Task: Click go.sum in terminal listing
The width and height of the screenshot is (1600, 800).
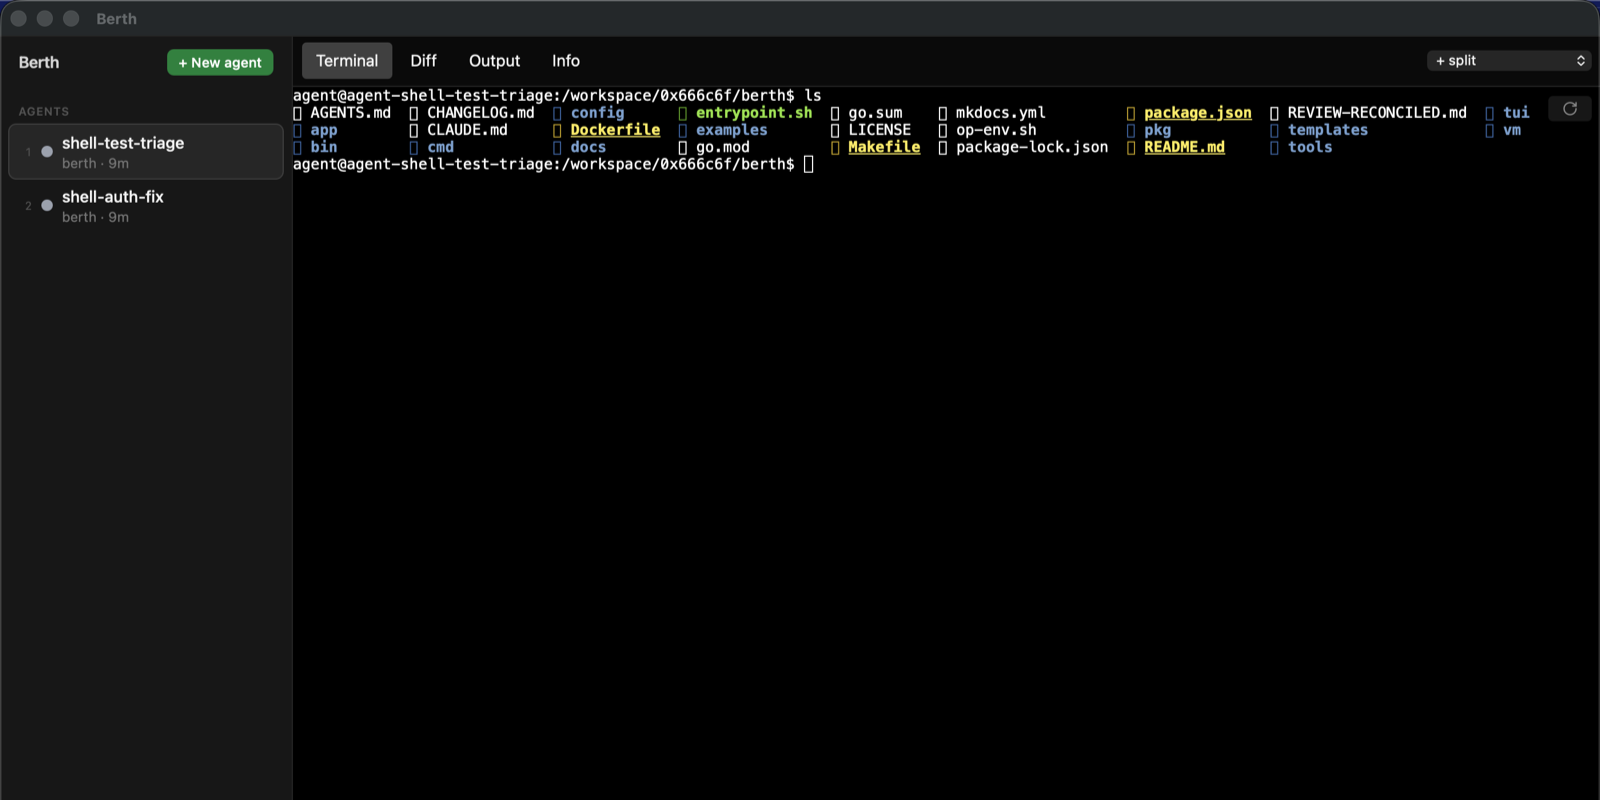Action: [875, 113]
